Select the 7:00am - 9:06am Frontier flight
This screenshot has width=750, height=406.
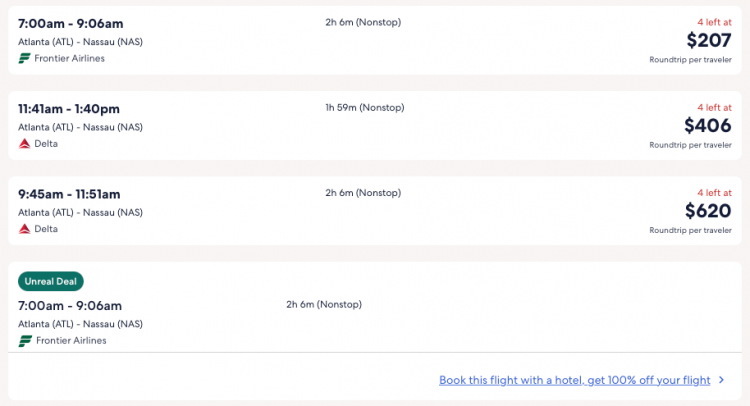click(x=71, y=23)
